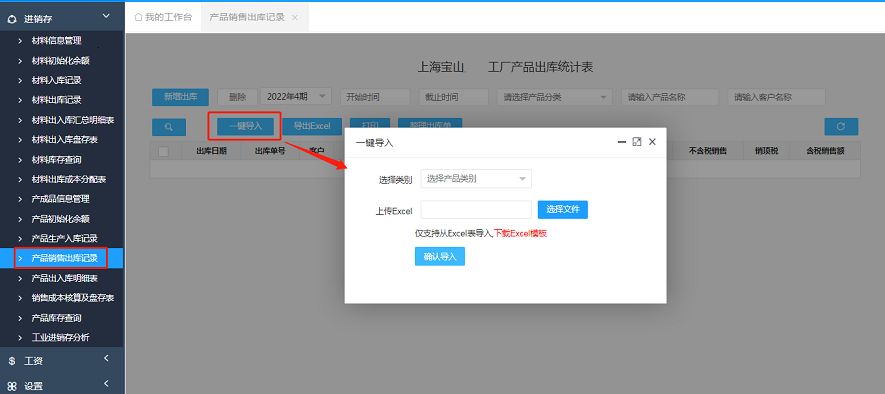Open 工业进销存分析 menu item
The image size is (885, 394).
(62, 338)
